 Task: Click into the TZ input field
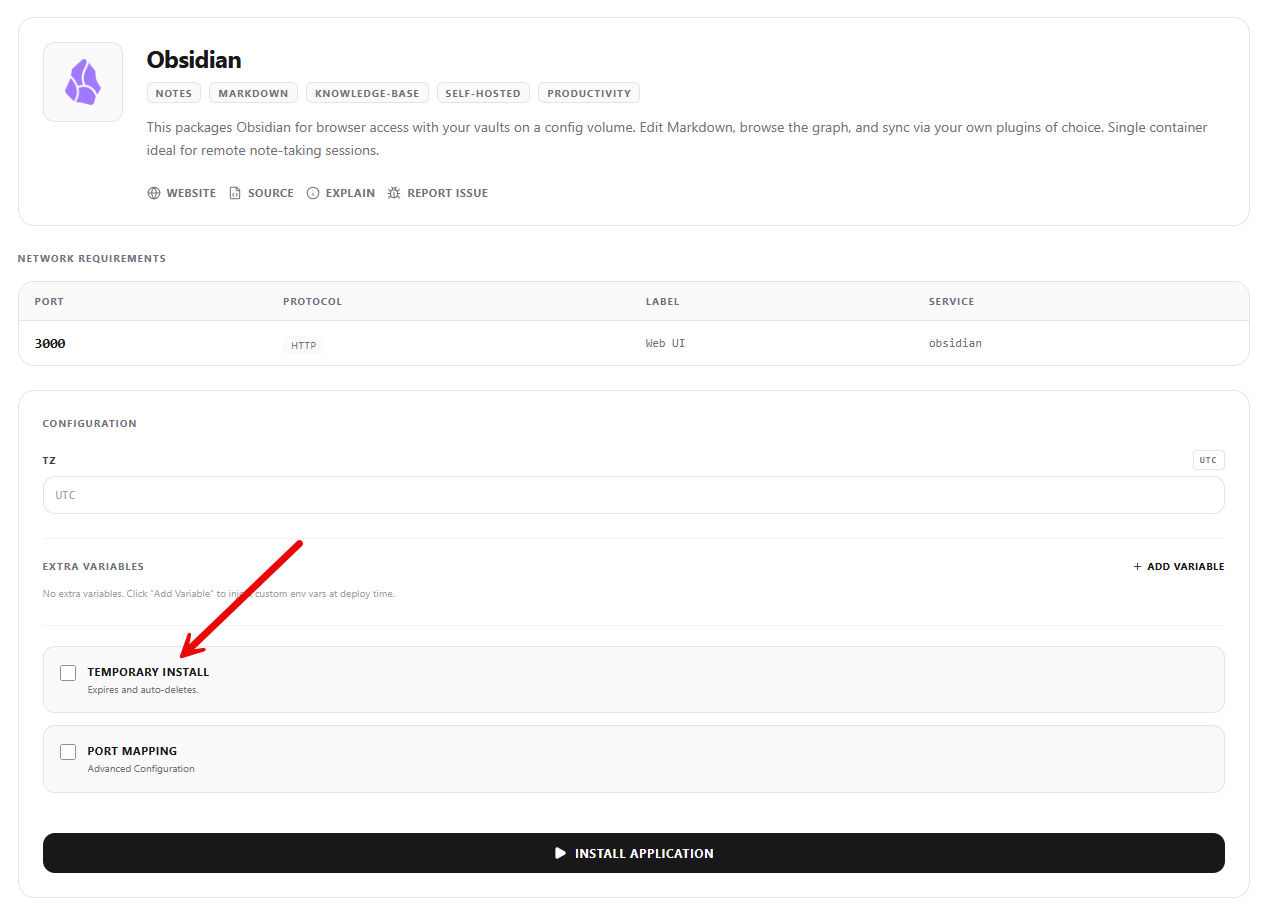633,495
